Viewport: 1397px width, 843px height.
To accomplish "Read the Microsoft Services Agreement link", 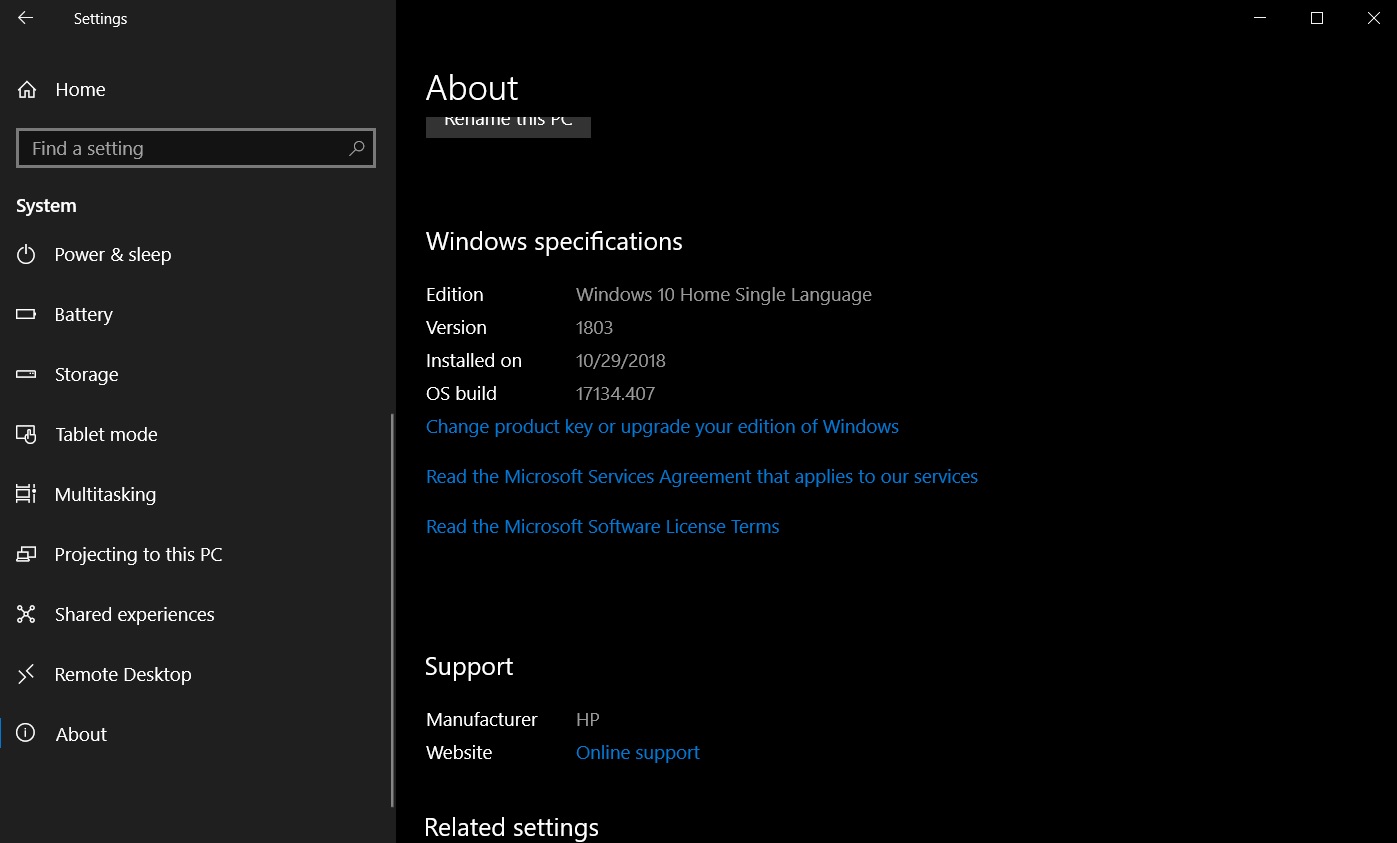I will [702, 477].
